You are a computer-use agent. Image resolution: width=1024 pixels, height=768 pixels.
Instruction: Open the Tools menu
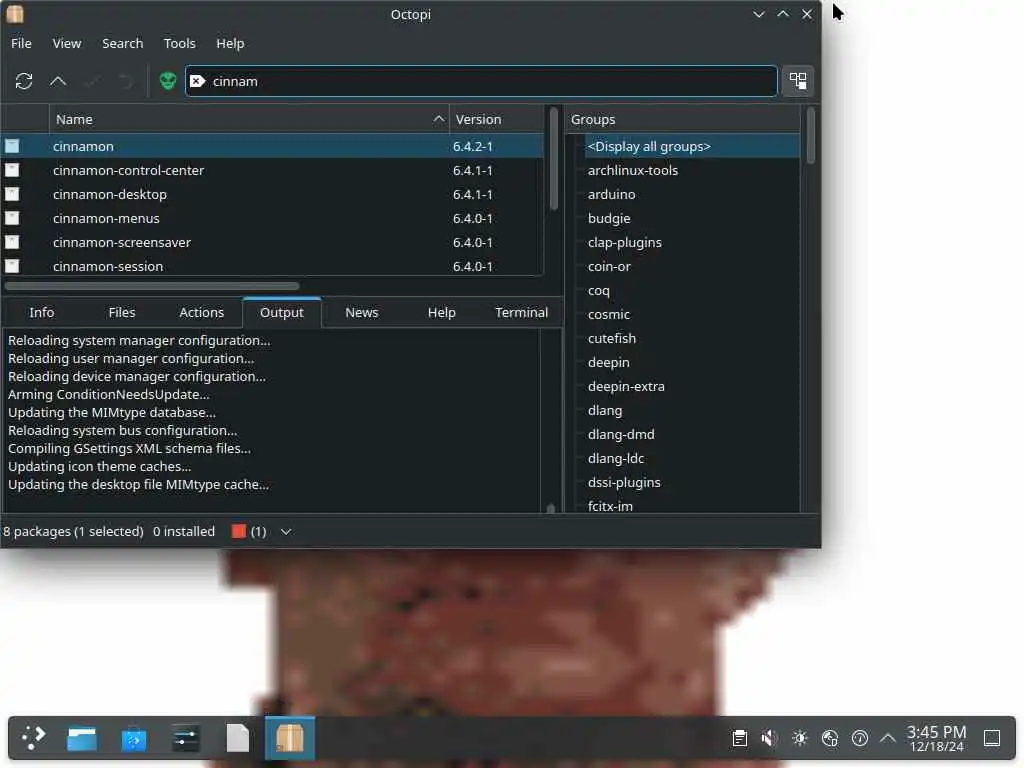180,43
